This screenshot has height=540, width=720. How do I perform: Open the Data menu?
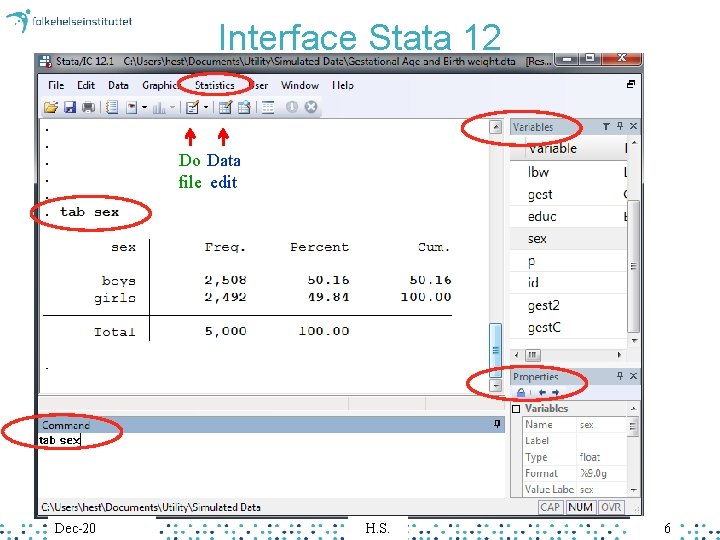point(118,85)
